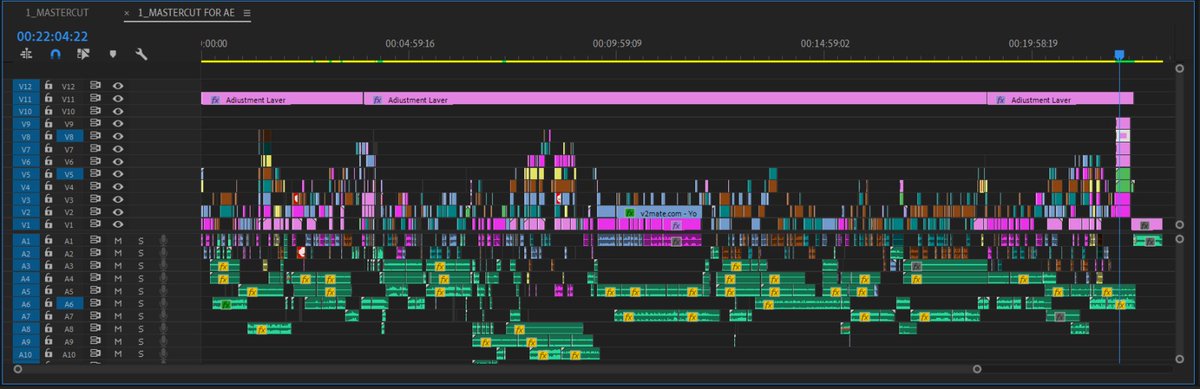Image resolution: width=1200 pixels, height=389 pixels.
Task: Click time ruler at 00:14:59:02
Action: point(825,44)
